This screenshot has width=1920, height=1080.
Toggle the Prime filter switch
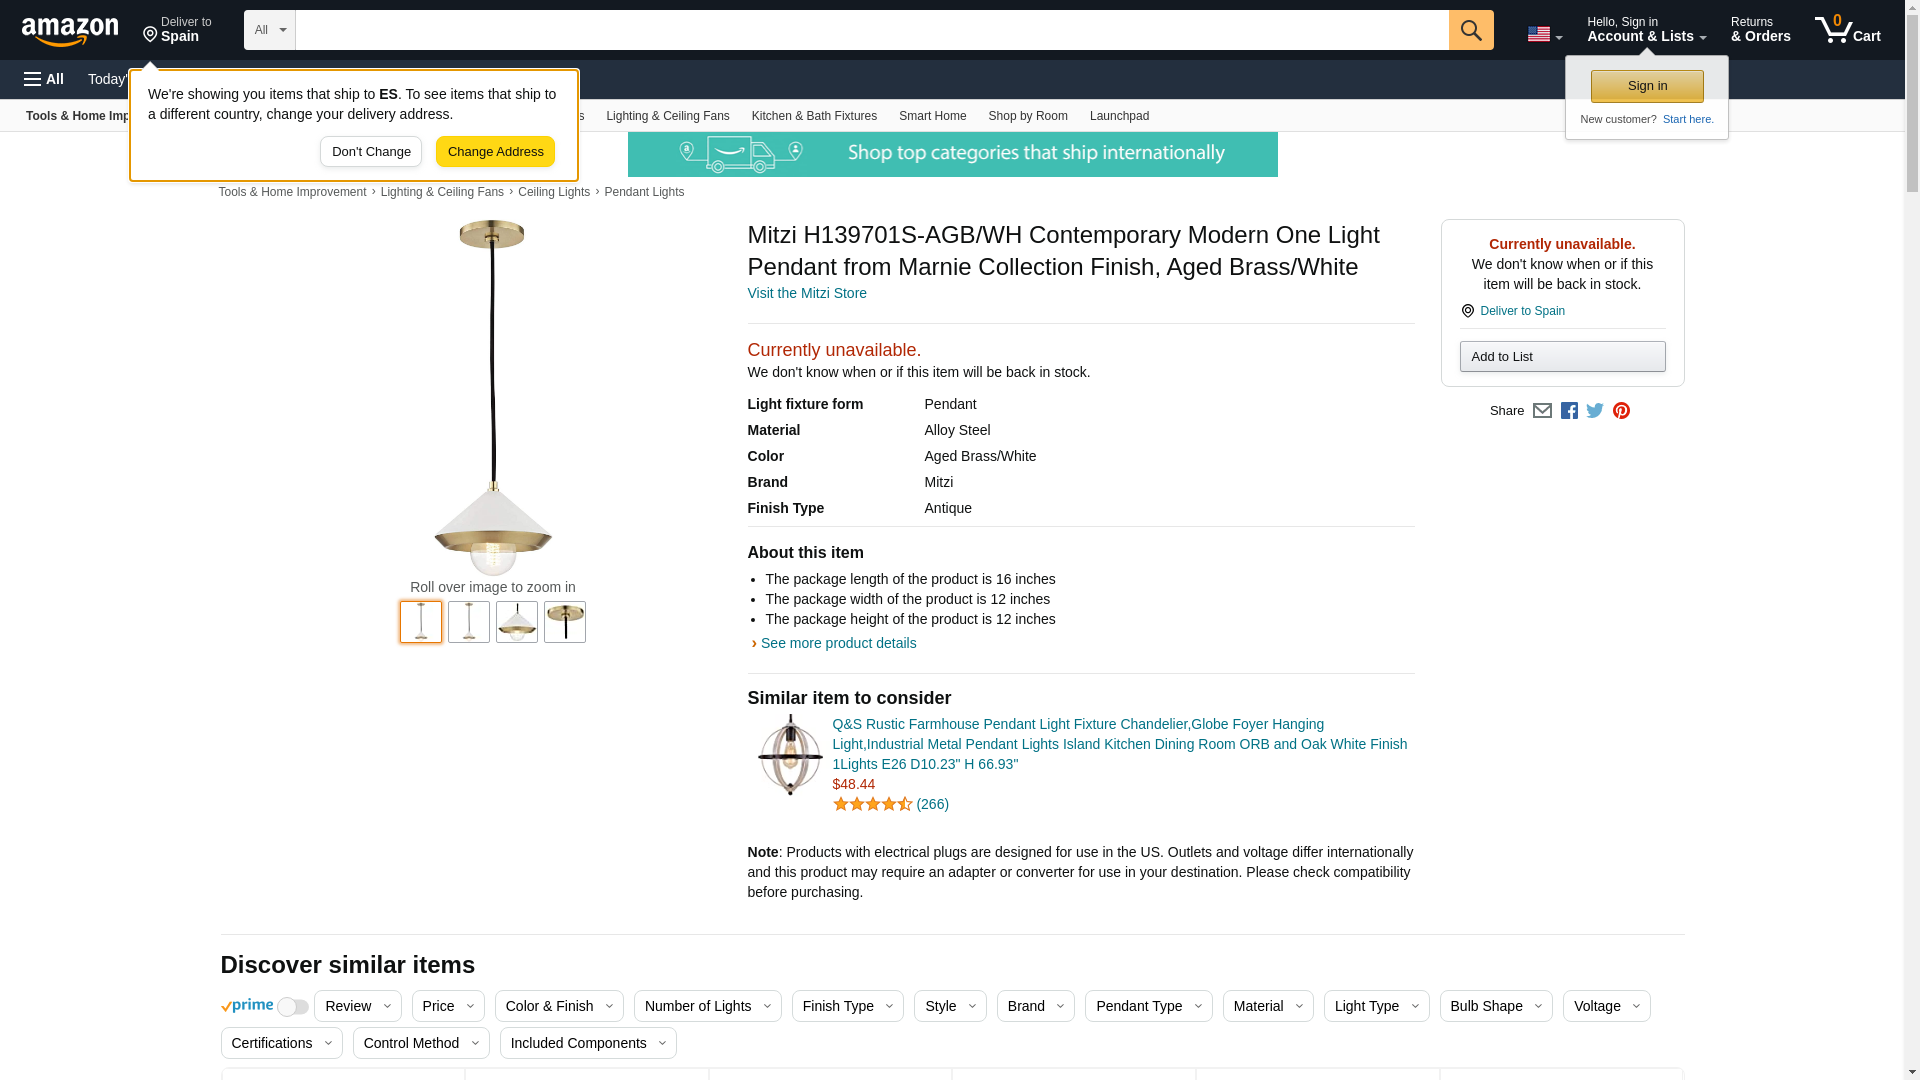[292, 1007]
